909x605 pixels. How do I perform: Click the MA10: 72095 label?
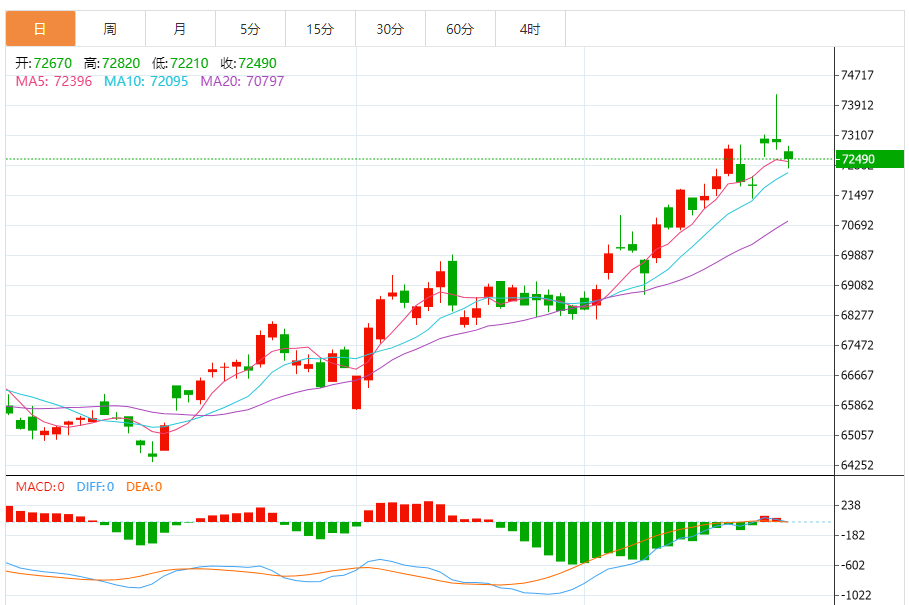coord(146,81)
